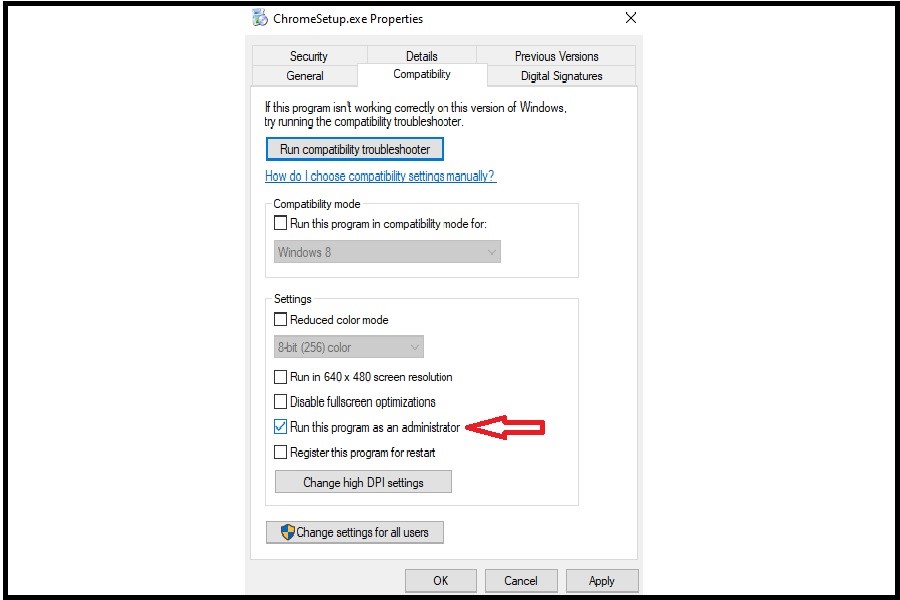Check Run in 640 x 480 resolution

pos(281,377)
